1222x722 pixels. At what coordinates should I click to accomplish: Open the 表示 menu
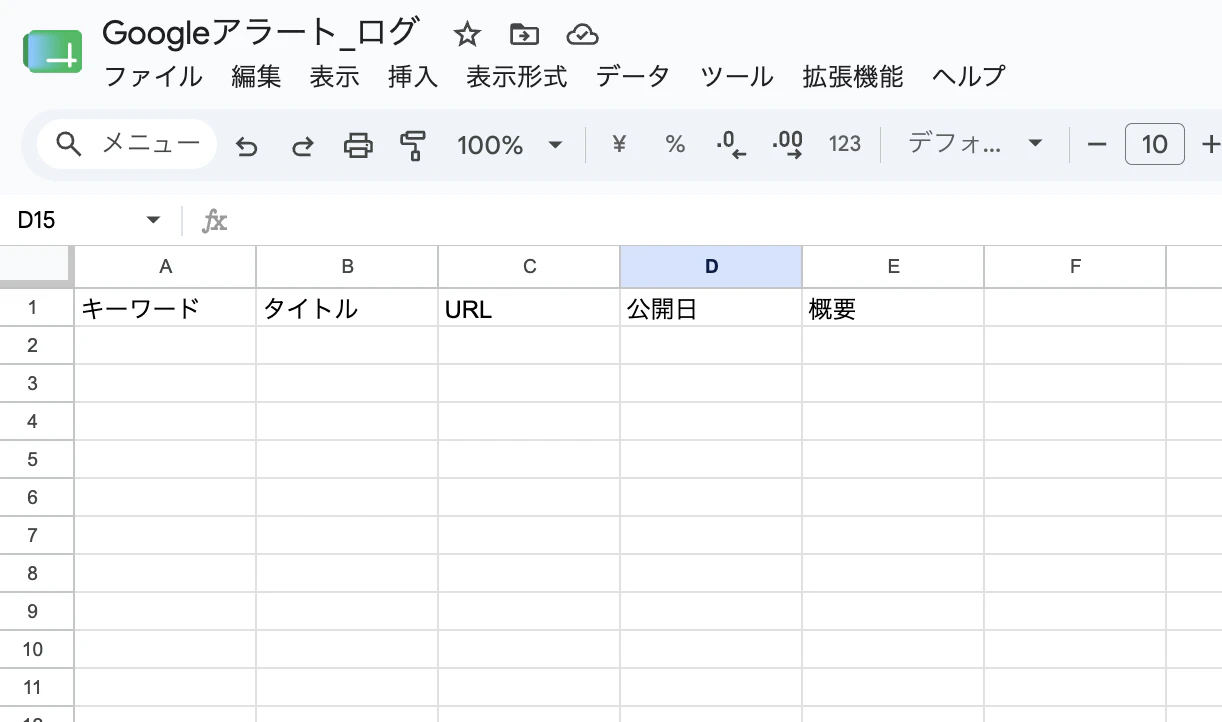[334, 77]
